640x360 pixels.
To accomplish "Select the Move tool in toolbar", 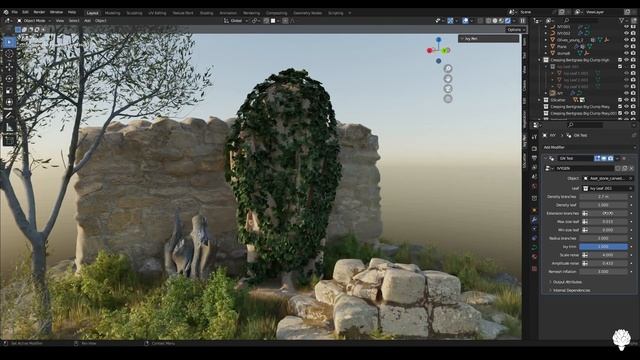I will pos(9,66).
